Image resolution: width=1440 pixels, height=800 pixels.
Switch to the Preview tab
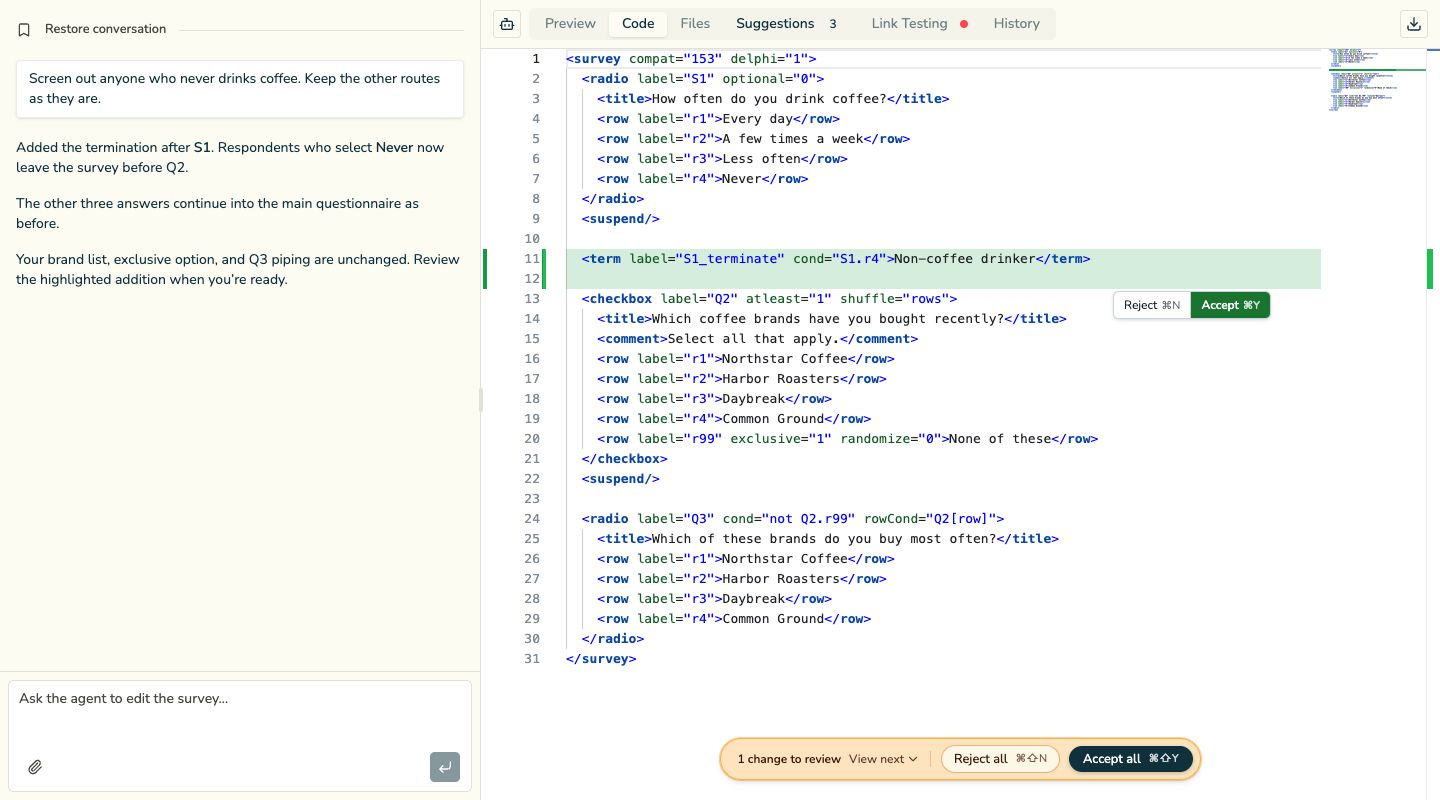570,24
